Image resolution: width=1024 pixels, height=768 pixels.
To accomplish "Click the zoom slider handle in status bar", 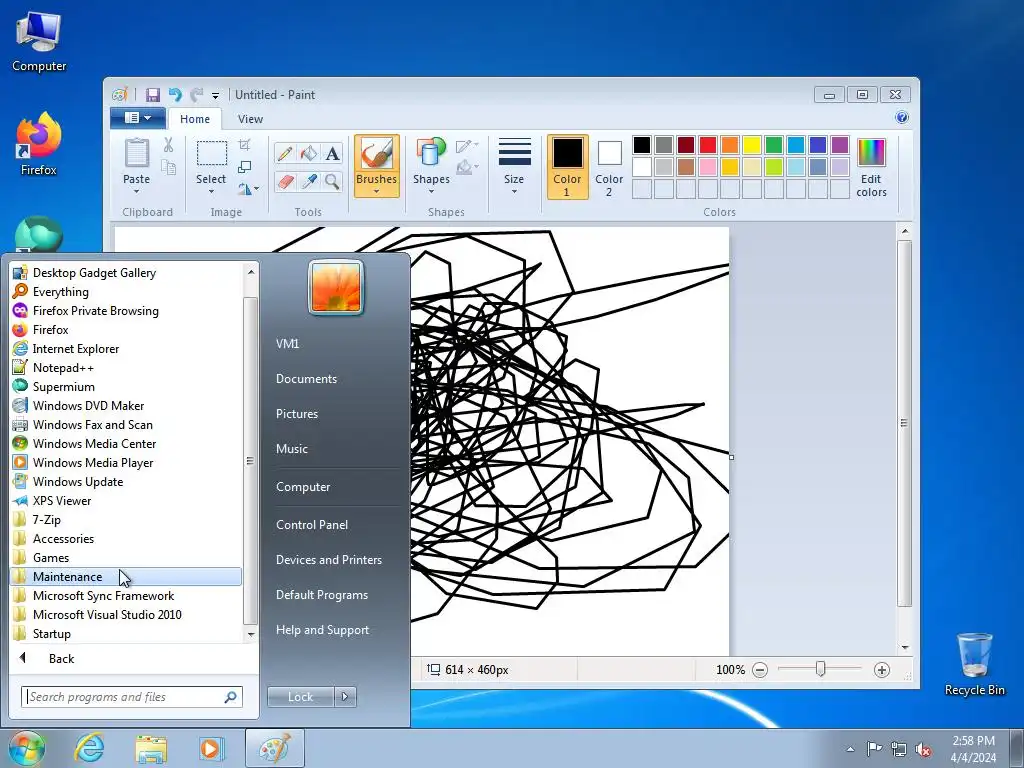I will pos(821,669).
